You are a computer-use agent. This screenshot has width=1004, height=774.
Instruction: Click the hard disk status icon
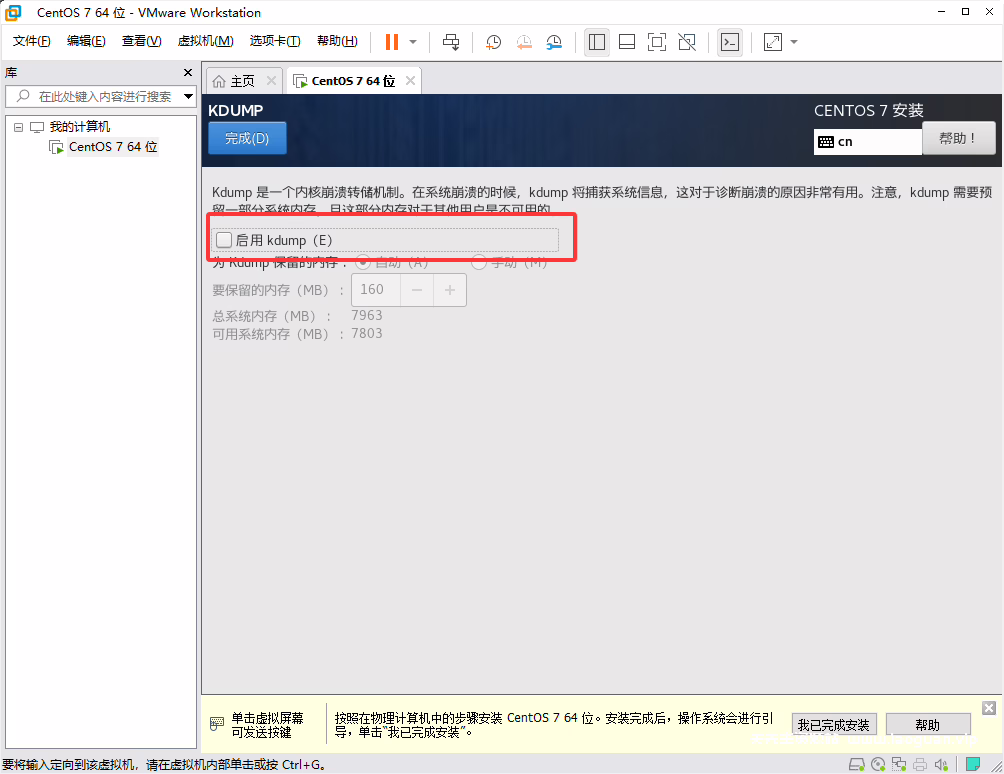[x=856, y=764]
